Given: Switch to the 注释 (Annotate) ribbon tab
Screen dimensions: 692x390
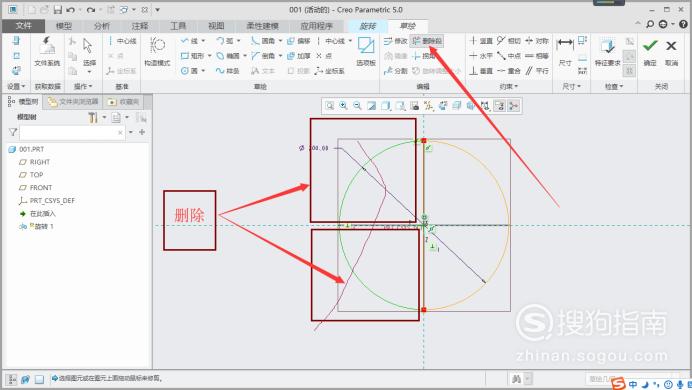Looking at the screenshot, I should [x=140, y=26].
